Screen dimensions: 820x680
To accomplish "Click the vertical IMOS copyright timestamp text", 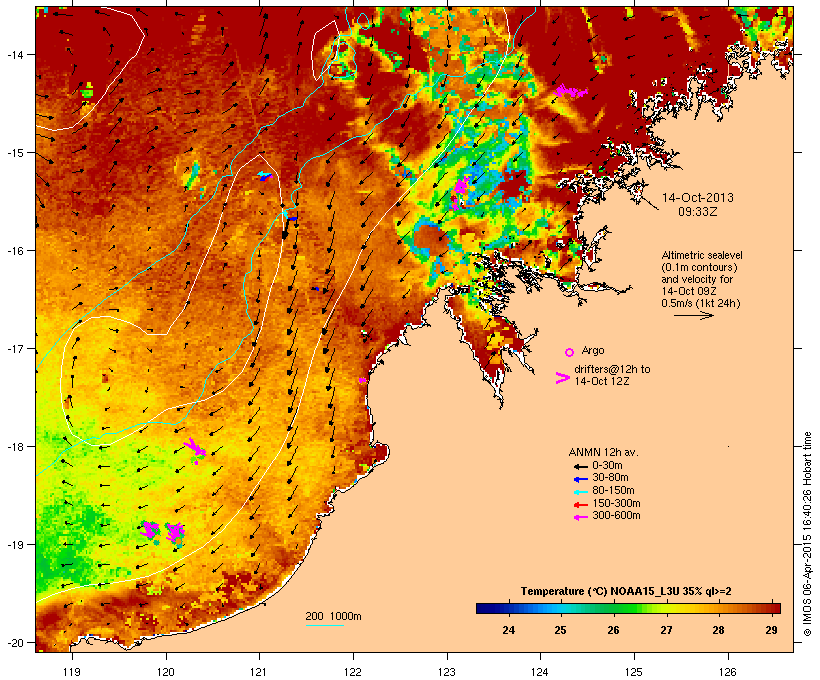I will (807, 534).
